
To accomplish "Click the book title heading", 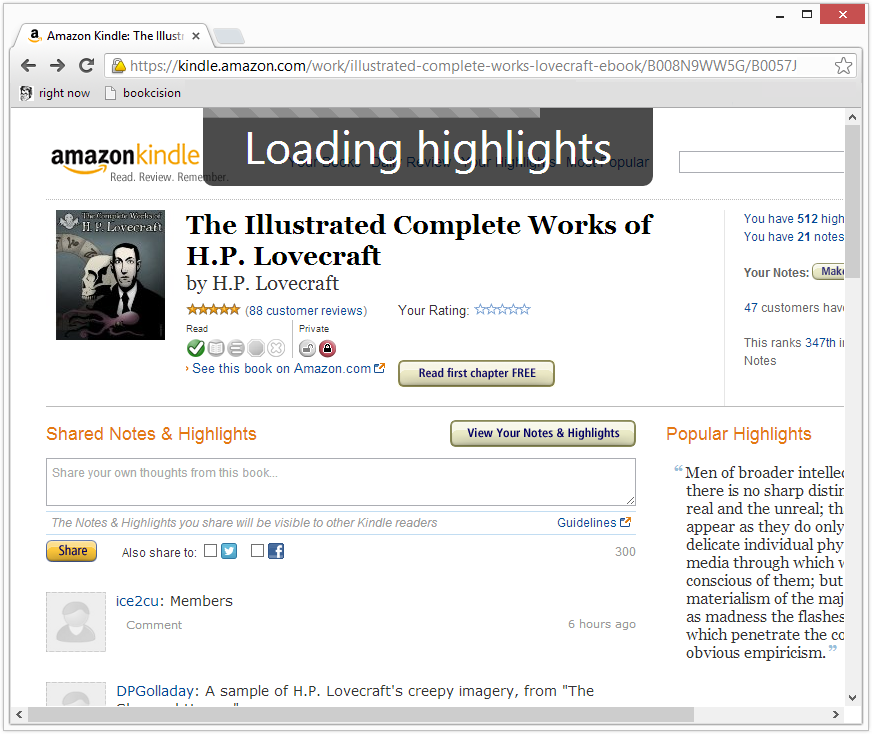I will tap(419, 240).
